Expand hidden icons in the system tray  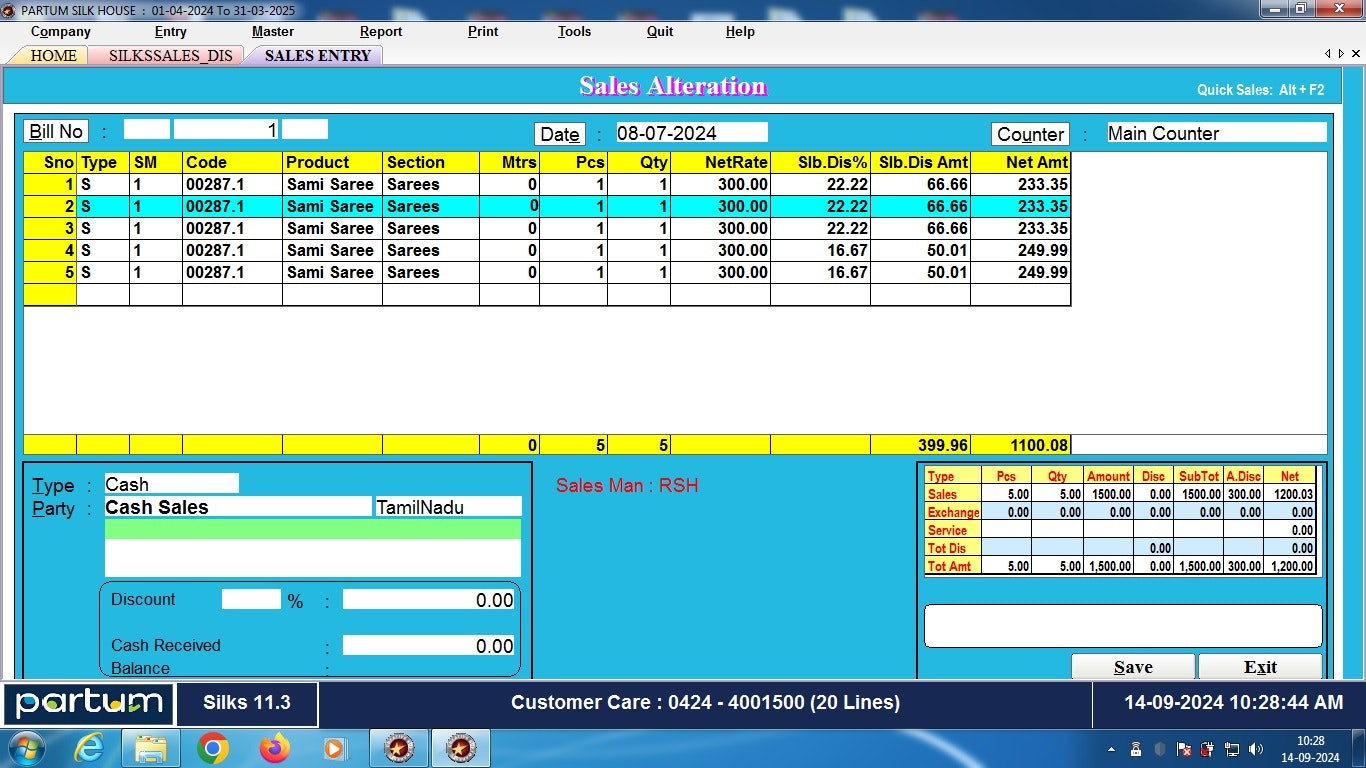[x=1112, y=749]
